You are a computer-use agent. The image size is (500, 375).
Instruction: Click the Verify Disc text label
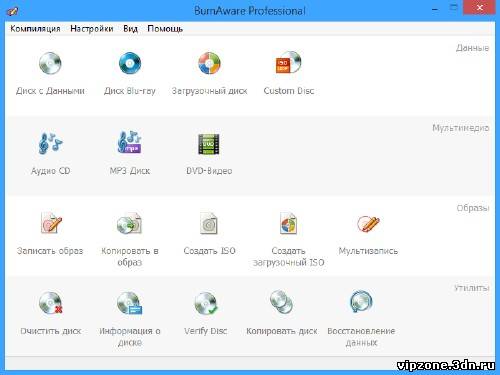(x=206, y=331)
